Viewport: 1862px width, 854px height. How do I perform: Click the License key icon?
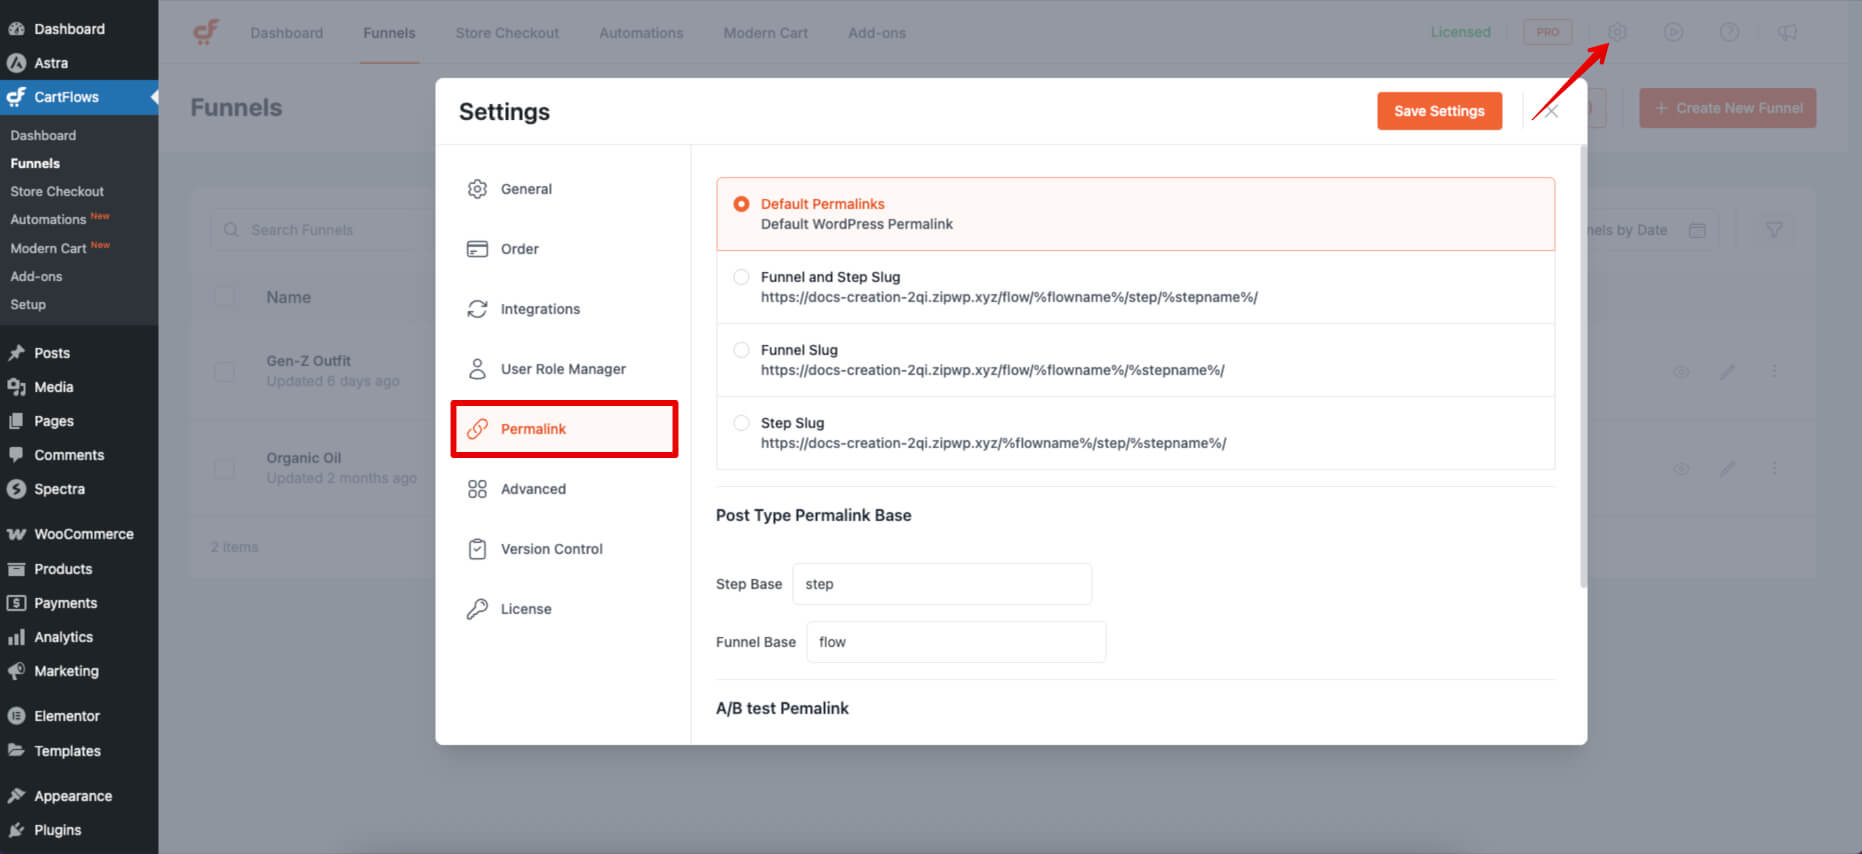tap(477, 609)
